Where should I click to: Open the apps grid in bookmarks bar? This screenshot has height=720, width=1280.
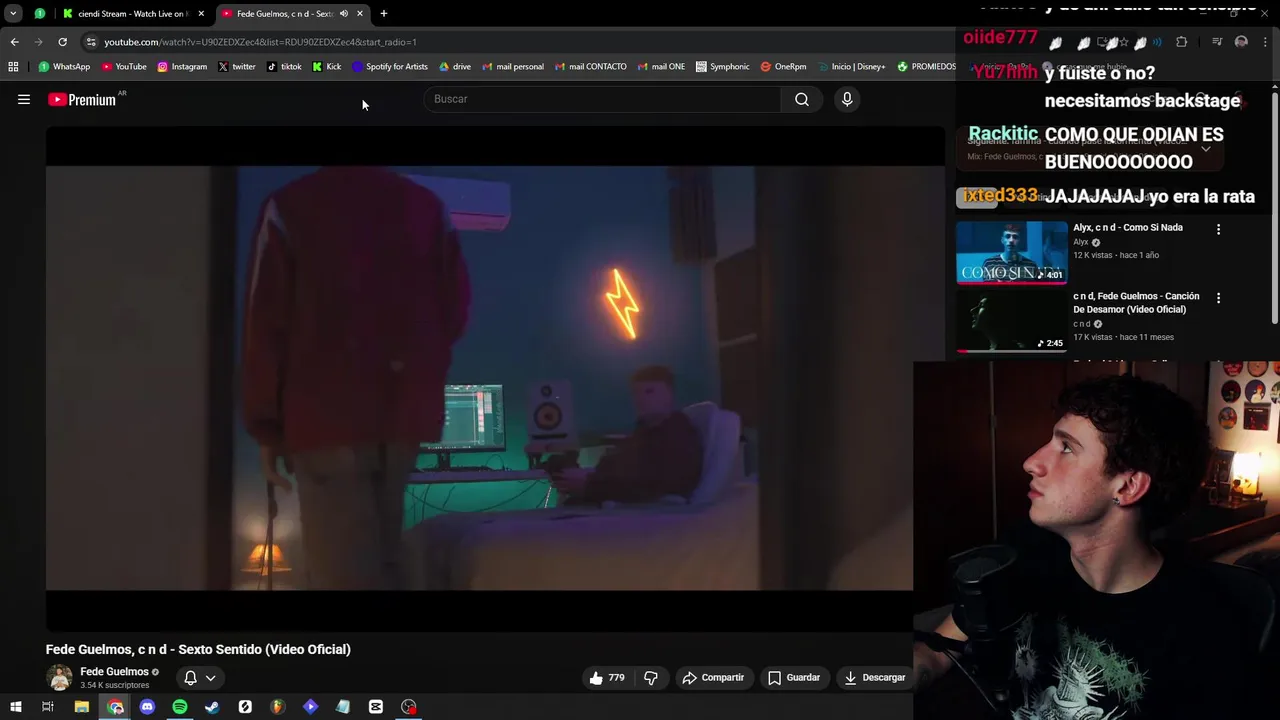13,67
